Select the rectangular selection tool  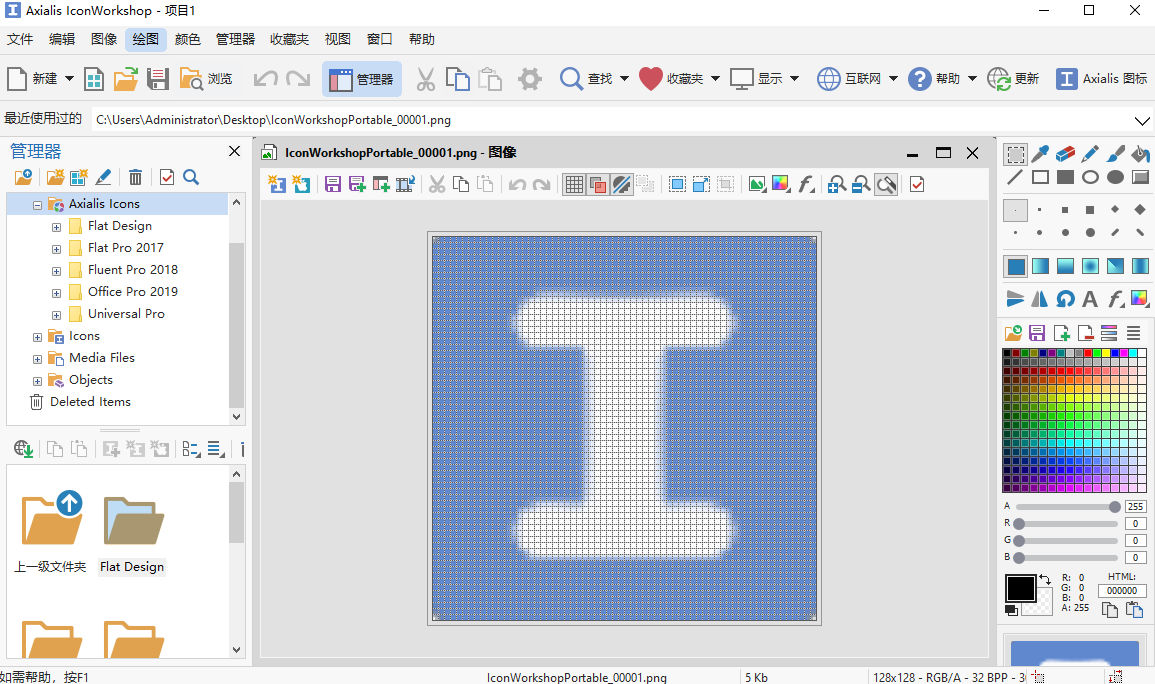[x=1015, y=154]
